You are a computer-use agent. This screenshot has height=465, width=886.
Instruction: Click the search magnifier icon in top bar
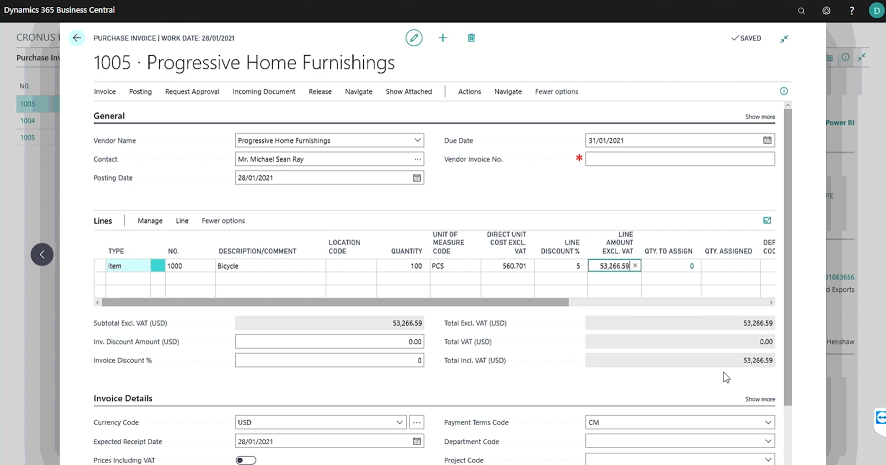[x=801, y=11]
